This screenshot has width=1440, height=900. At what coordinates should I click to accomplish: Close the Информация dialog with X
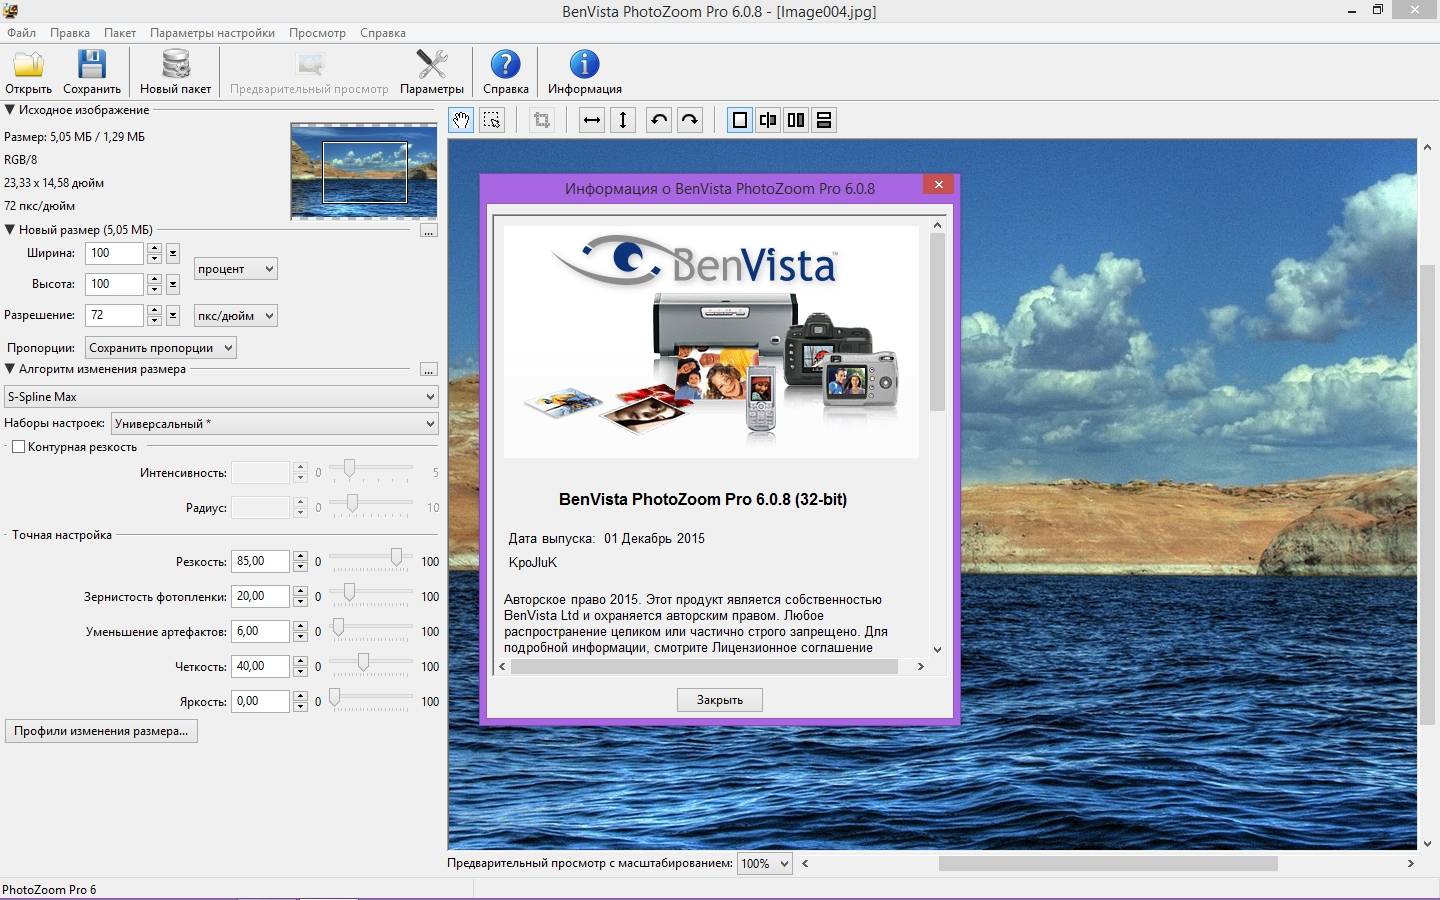(x=938, y=184)
